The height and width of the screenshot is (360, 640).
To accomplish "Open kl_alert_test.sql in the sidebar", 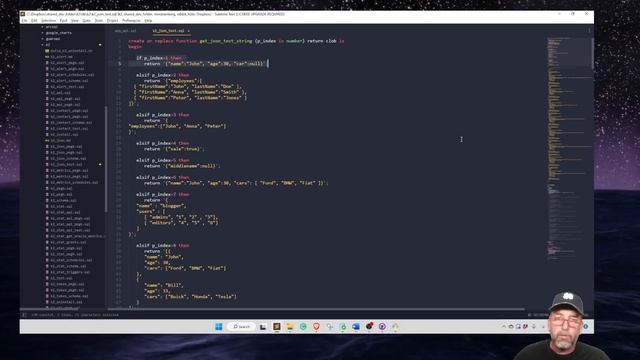I will coord(67,87).
